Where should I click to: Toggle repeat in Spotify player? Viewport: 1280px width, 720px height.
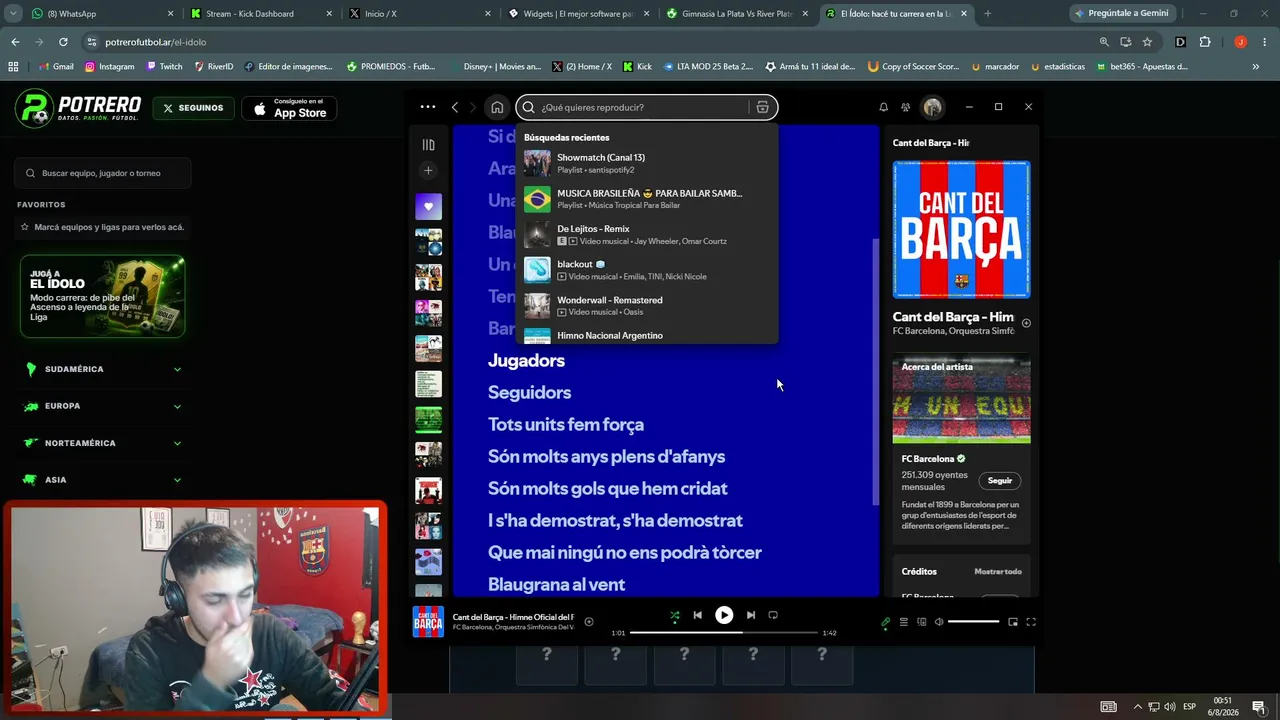click(x=773, y=616)
